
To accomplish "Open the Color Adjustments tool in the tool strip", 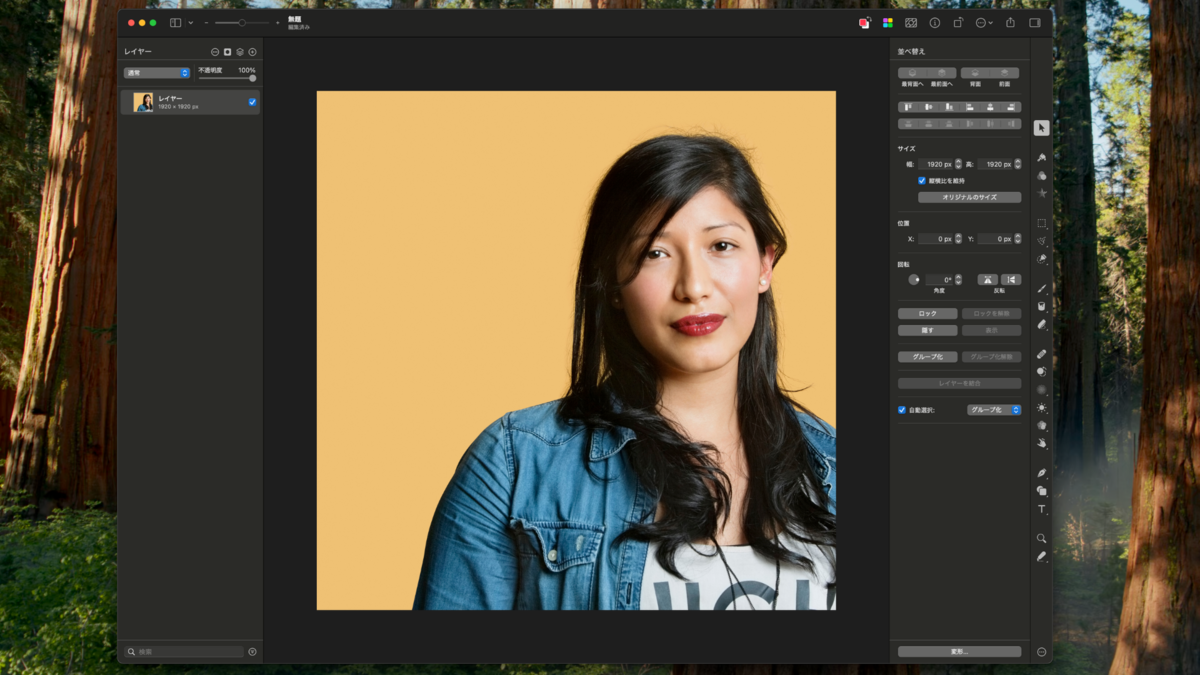I will pos(1041,175).
